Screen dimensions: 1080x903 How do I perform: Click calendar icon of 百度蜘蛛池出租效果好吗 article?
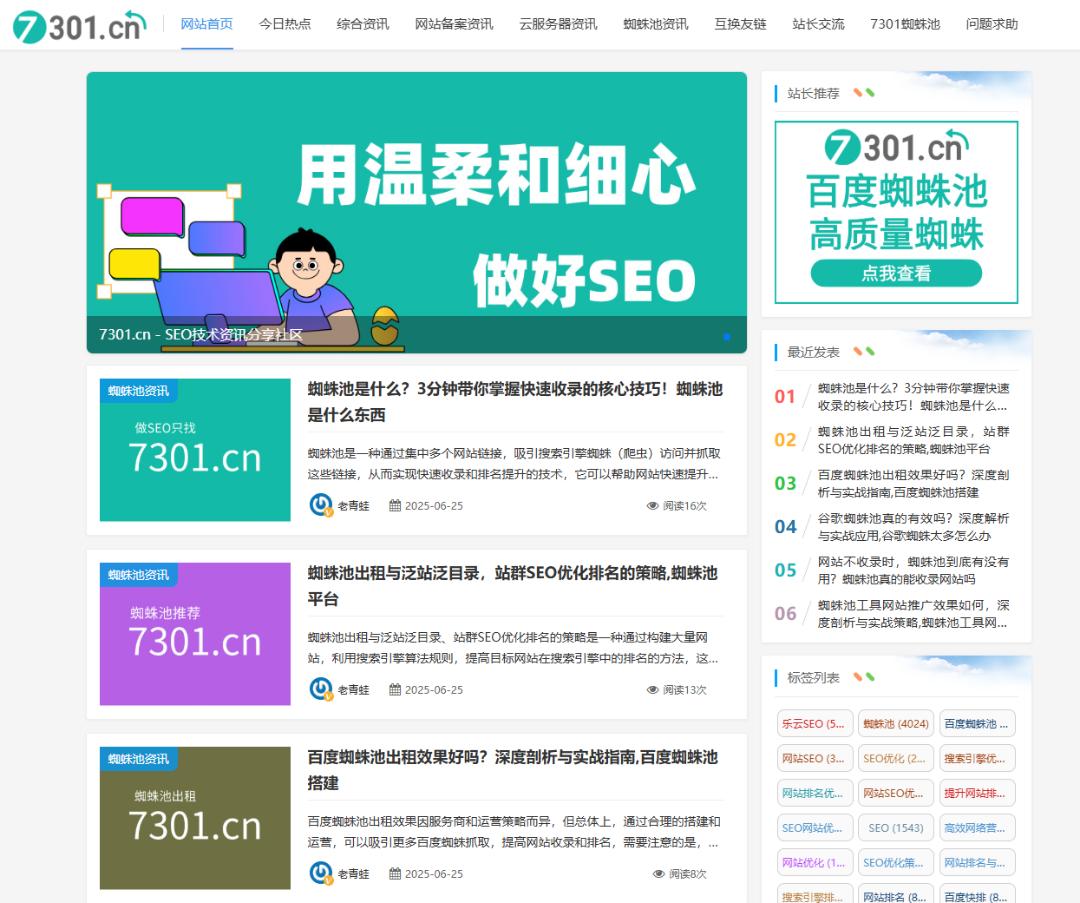[x=395, y=873]
